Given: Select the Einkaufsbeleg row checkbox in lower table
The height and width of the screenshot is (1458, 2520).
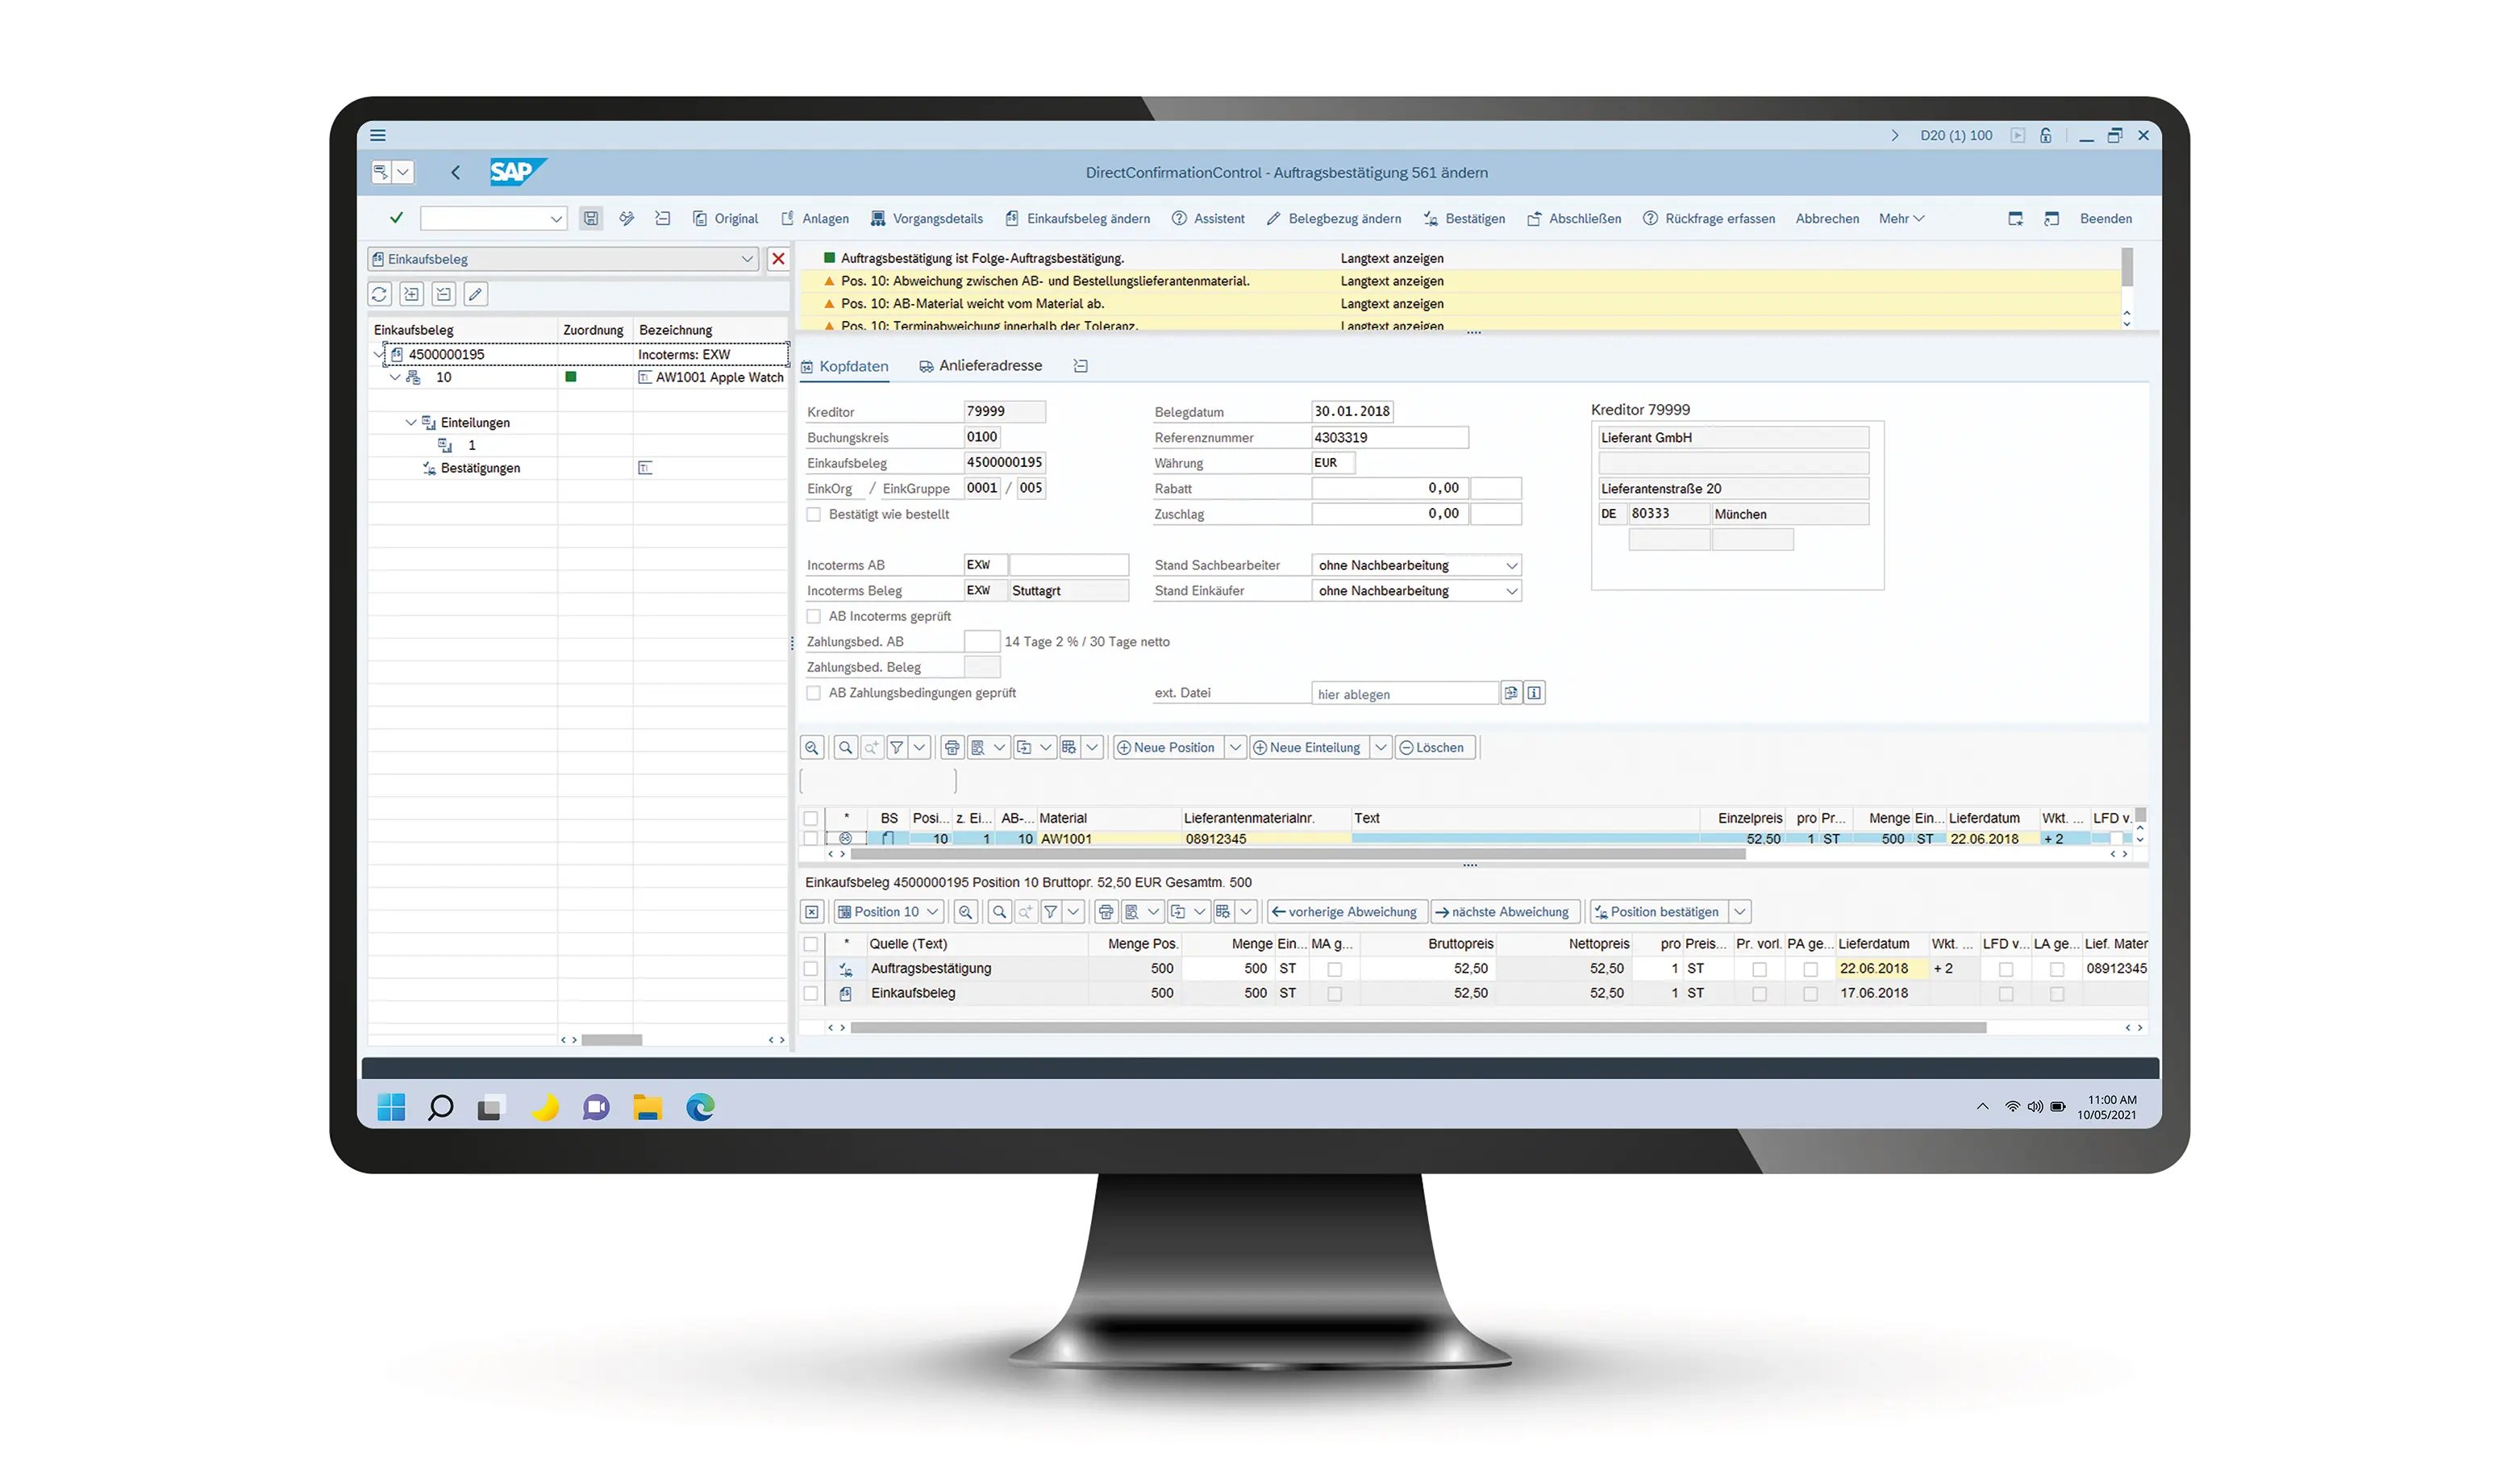Looking at the screenshot, I should pyautogui.click(x=811, y=993).
